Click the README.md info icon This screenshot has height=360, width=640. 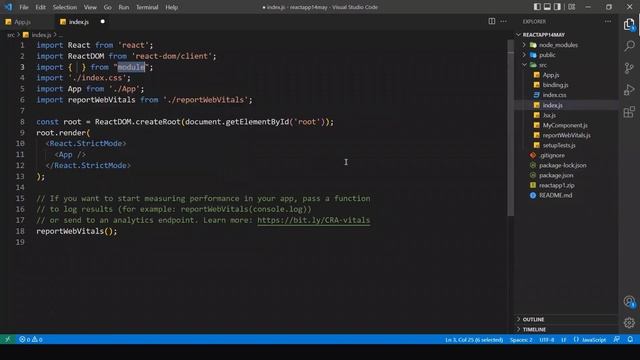533,195
